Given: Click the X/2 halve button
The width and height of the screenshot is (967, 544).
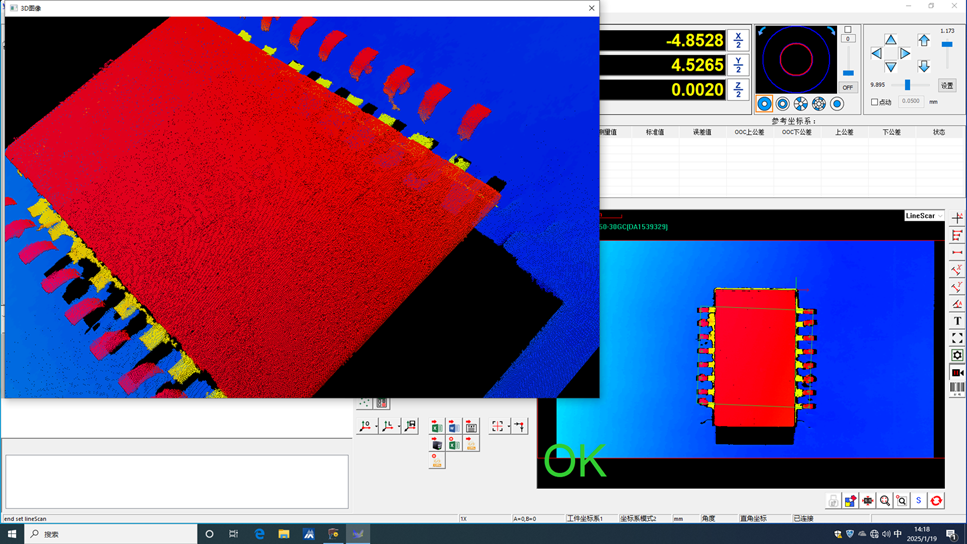Looking at the screenshot, I should (738, 41).
